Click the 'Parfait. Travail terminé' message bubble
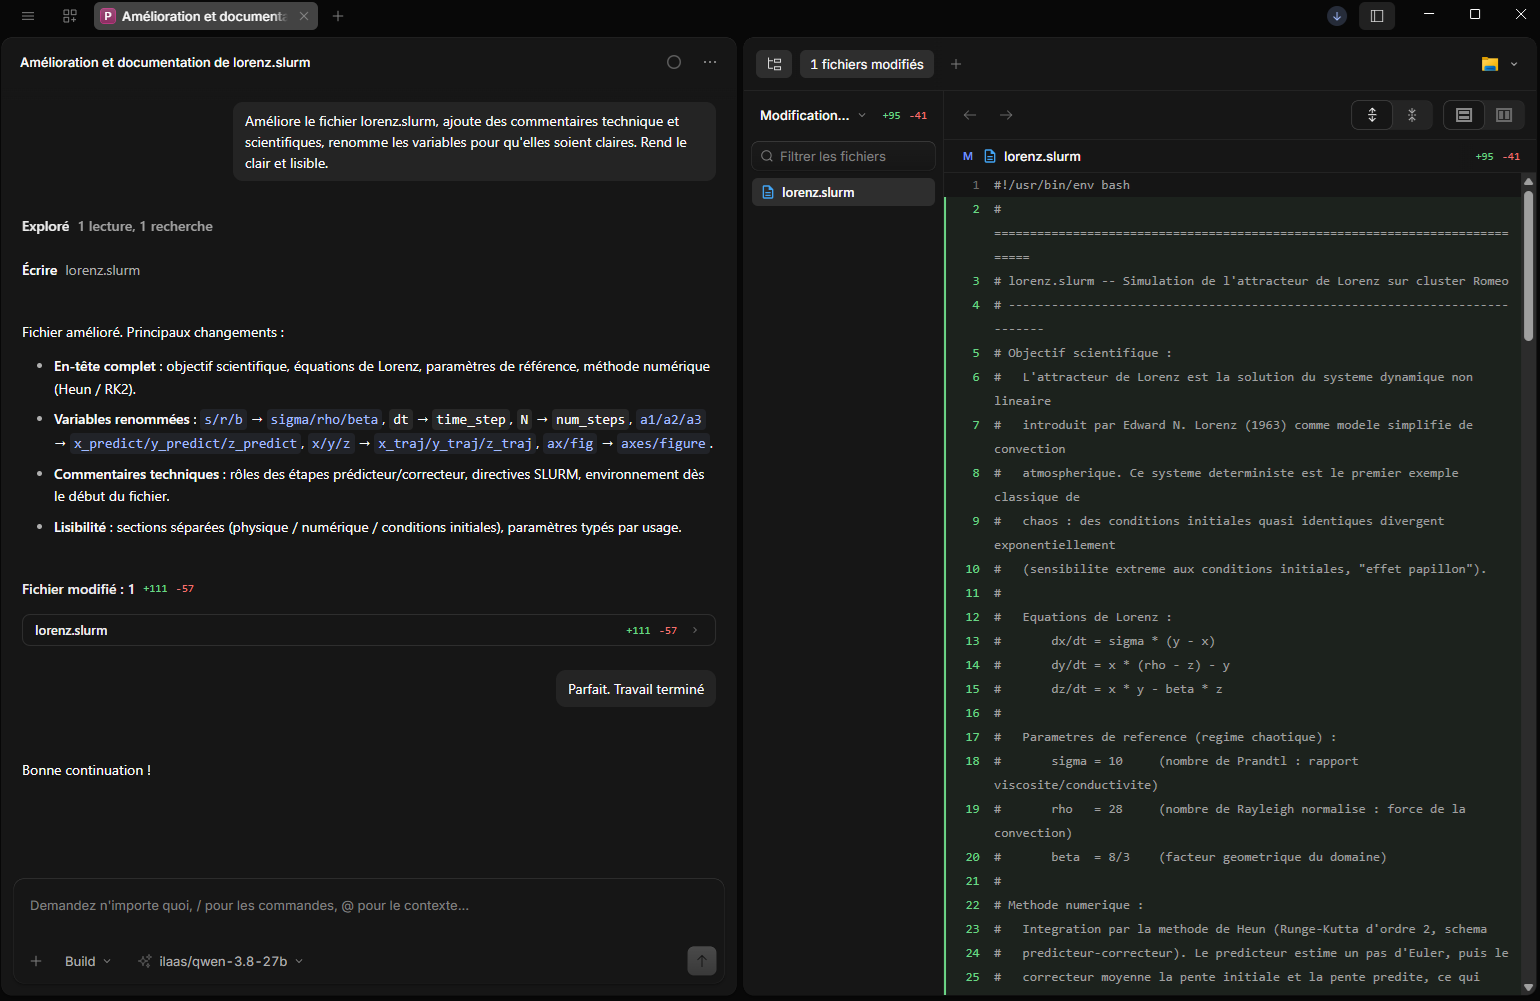This screenshot has height=1001, width=1540. (636, 689)
